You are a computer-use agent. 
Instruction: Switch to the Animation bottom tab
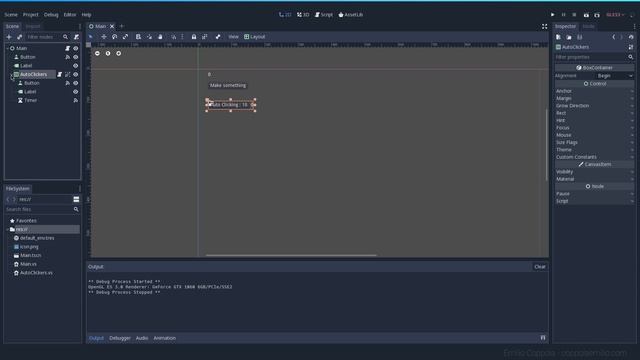pyautogui.click(x=164, y=338)
